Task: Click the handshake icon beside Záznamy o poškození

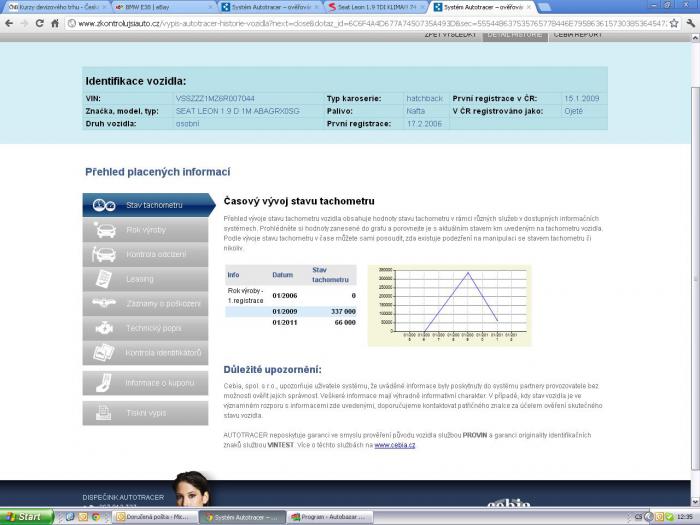Action: pos(104,303)
